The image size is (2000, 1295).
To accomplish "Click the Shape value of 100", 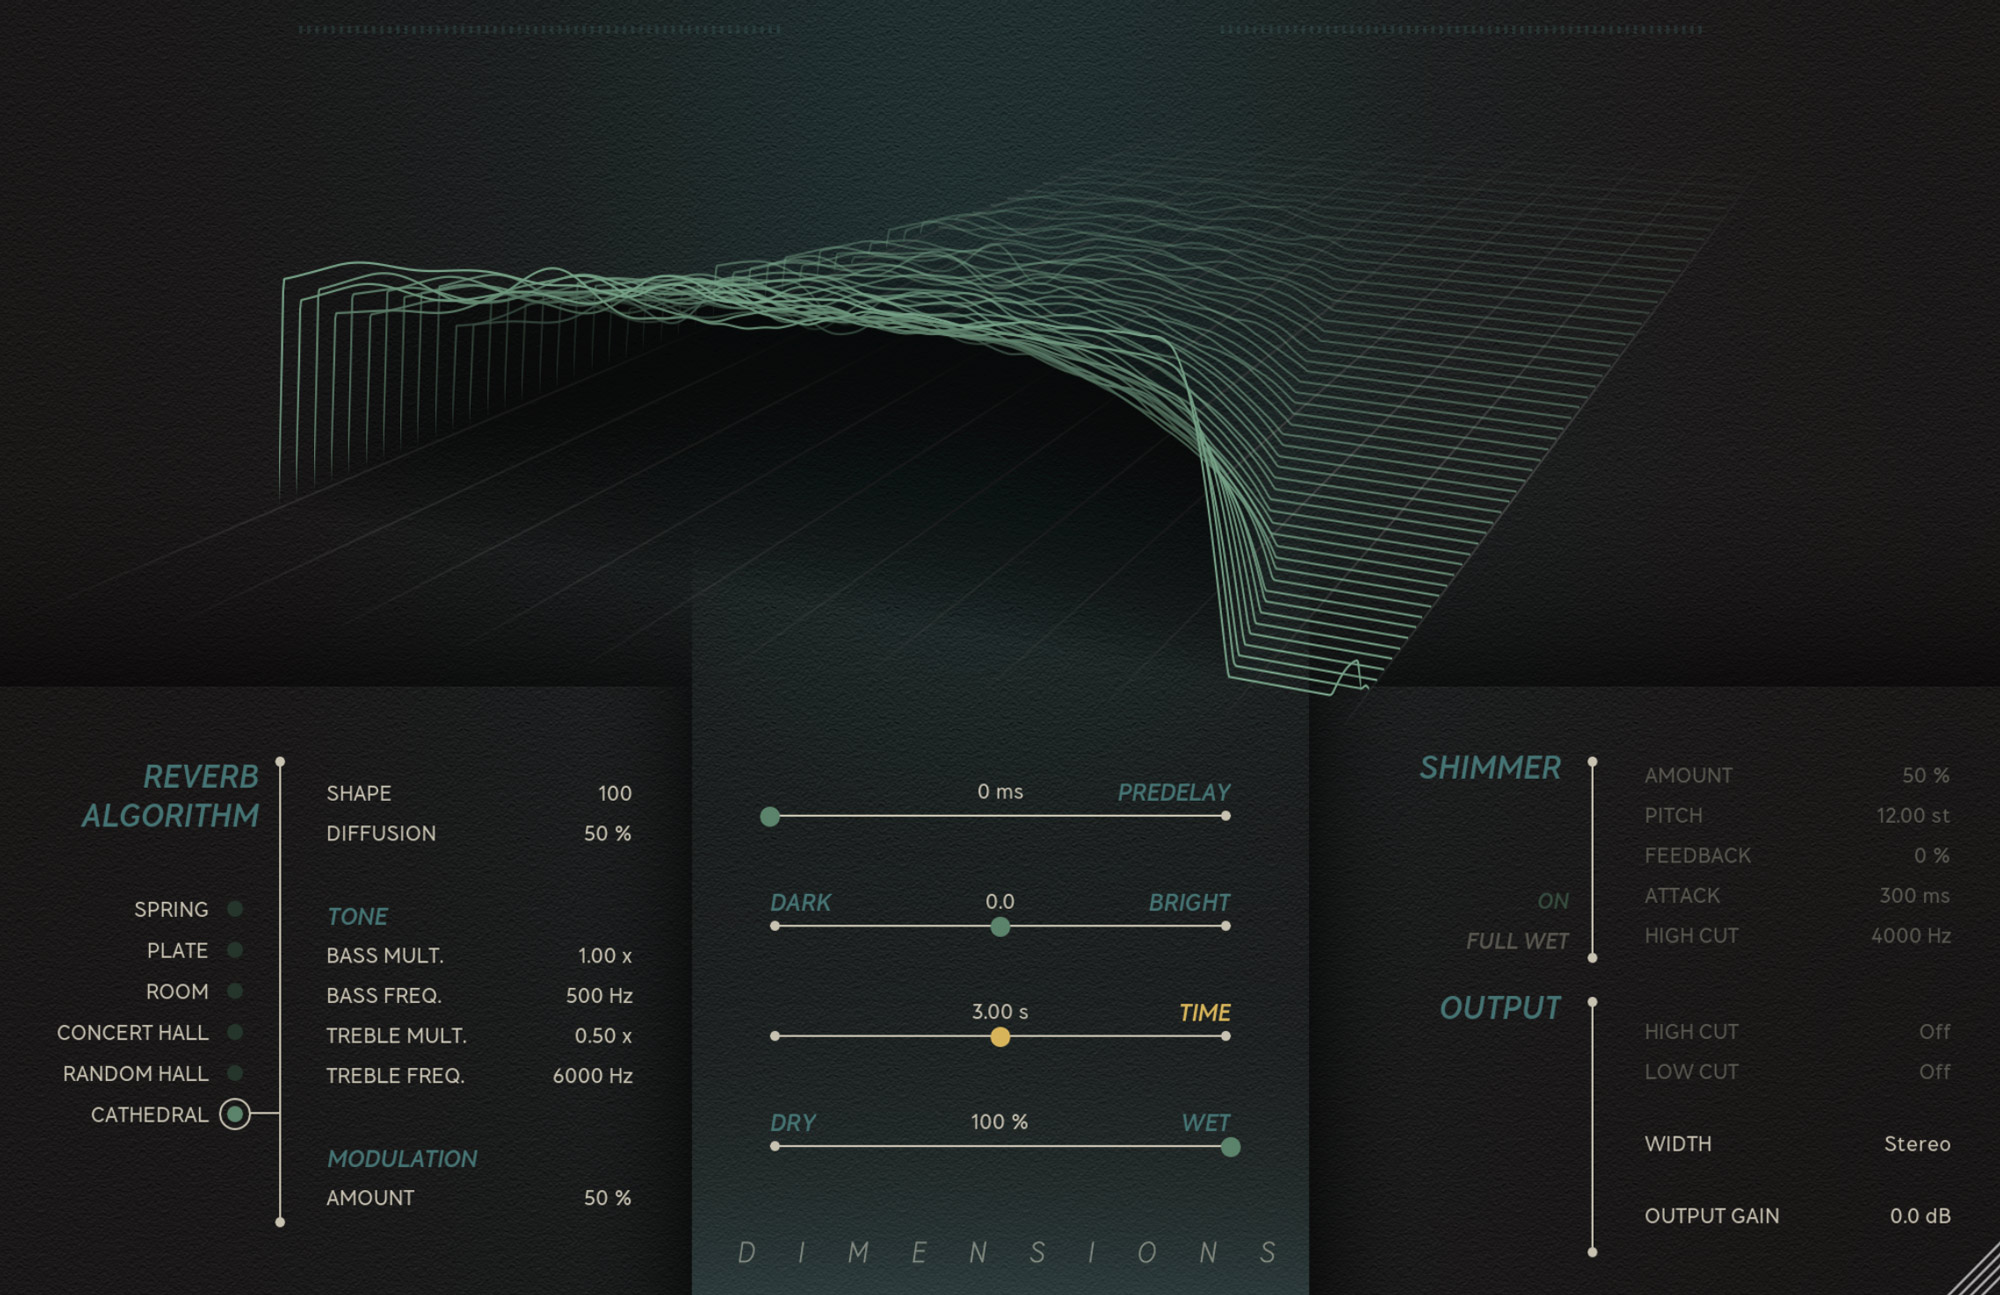I will point(614,793).
